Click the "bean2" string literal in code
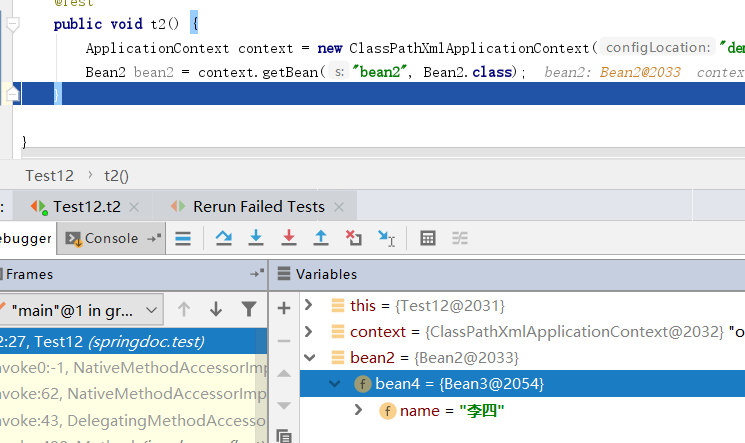The height and width of the screenshot is (443, 745). tap(380, 72)
